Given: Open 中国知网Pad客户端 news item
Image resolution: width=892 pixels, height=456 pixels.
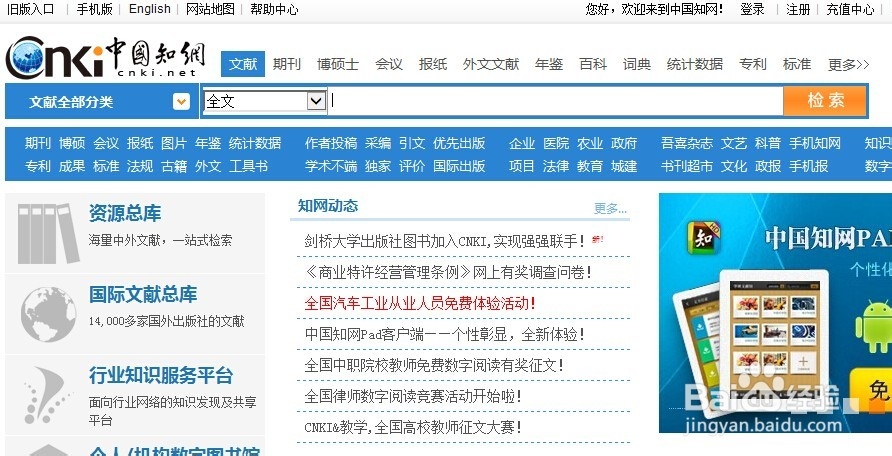Looking at the screenshot, I should point(445,334).
